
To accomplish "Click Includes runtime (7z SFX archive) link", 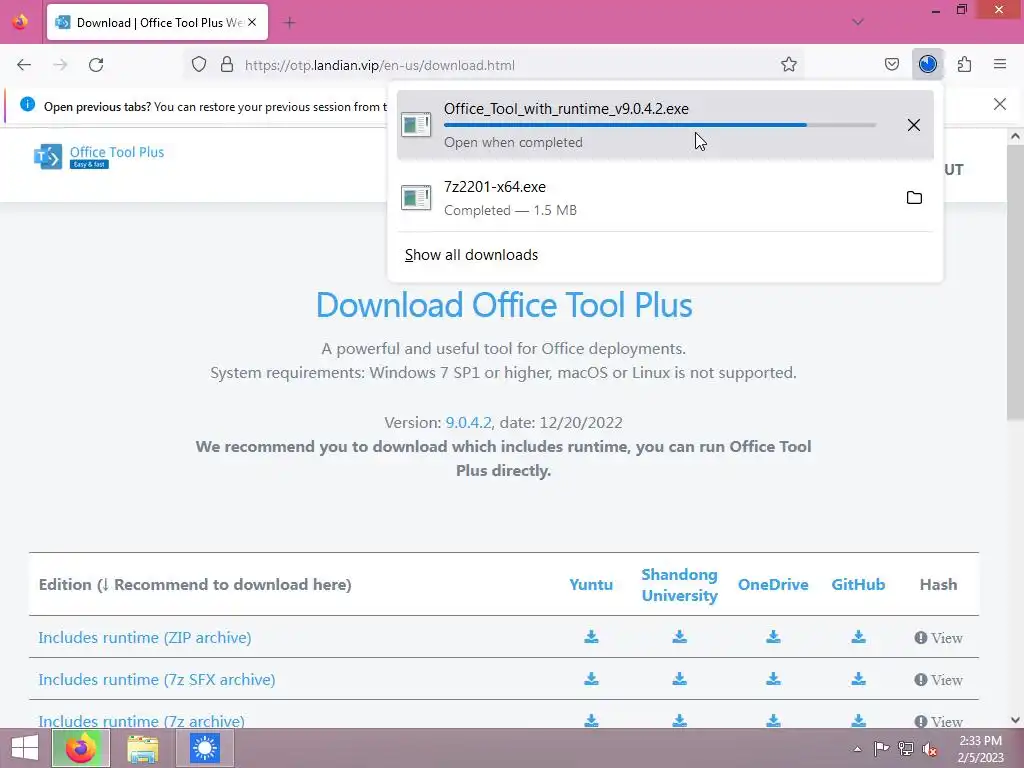I will (157, 679).
